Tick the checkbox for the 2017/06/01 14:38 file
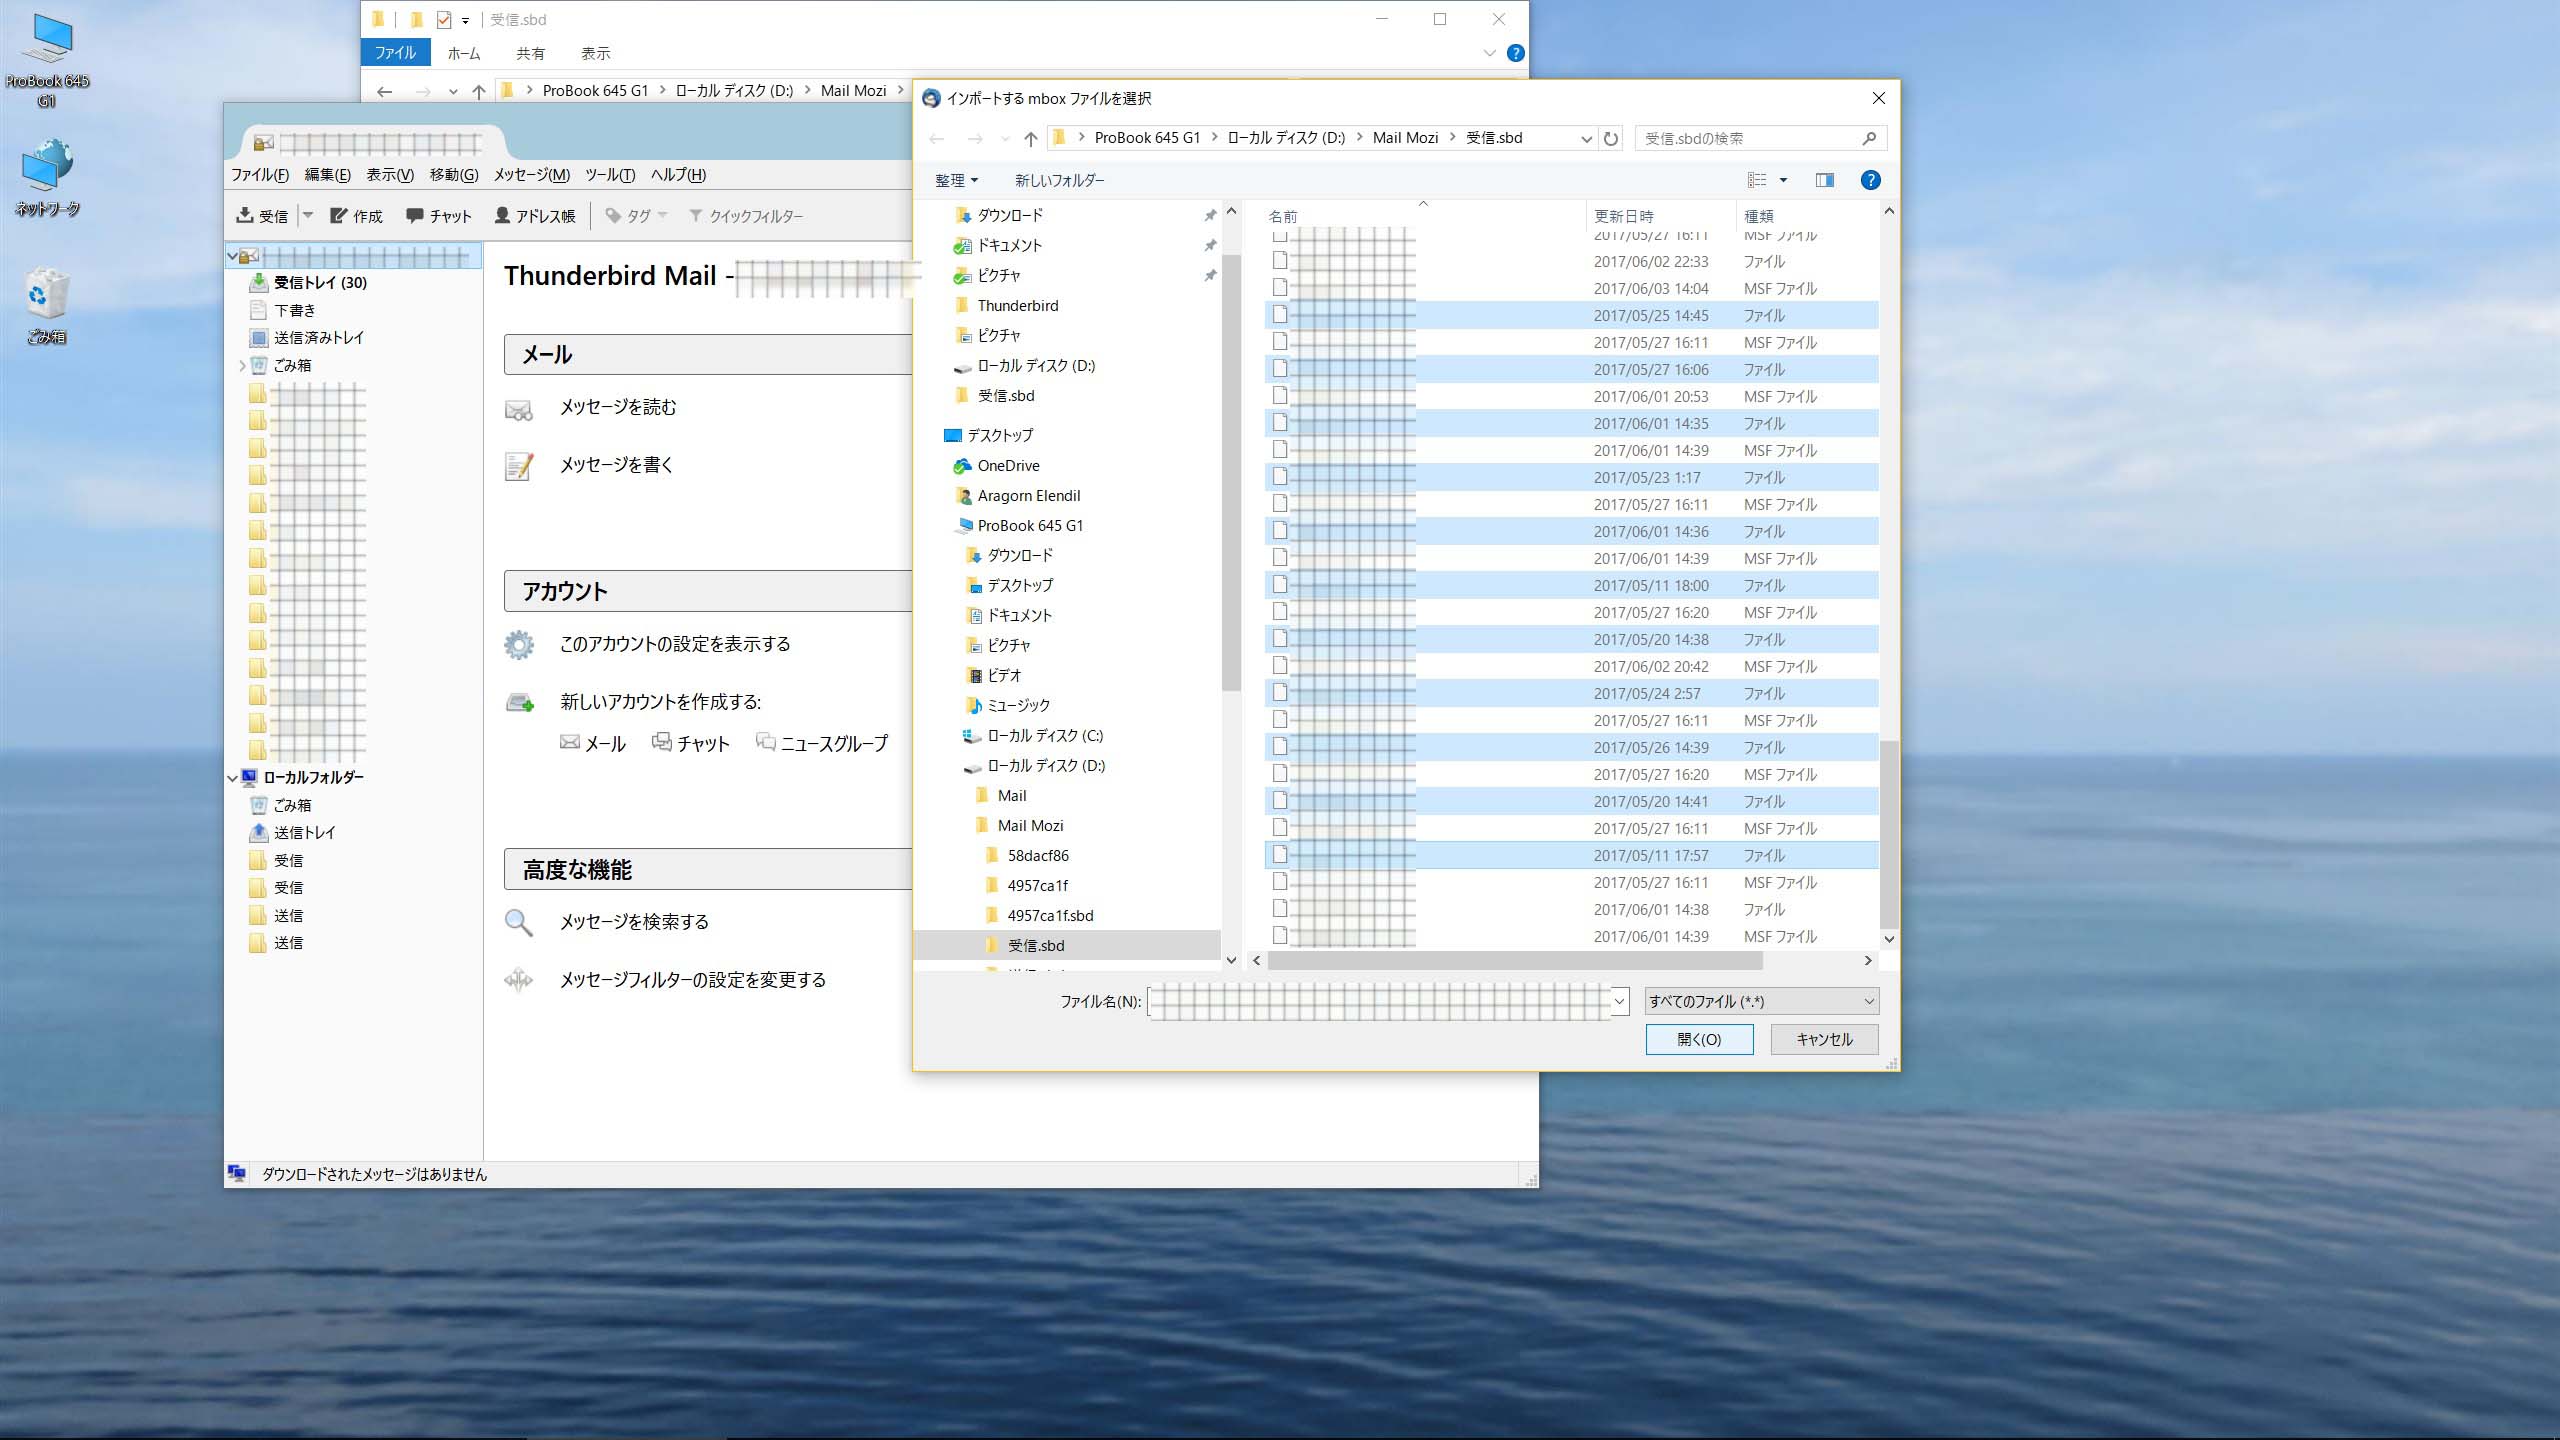Viewport: 2560px width, 1440px height. pyautogui.click(x=1280, y=909)
